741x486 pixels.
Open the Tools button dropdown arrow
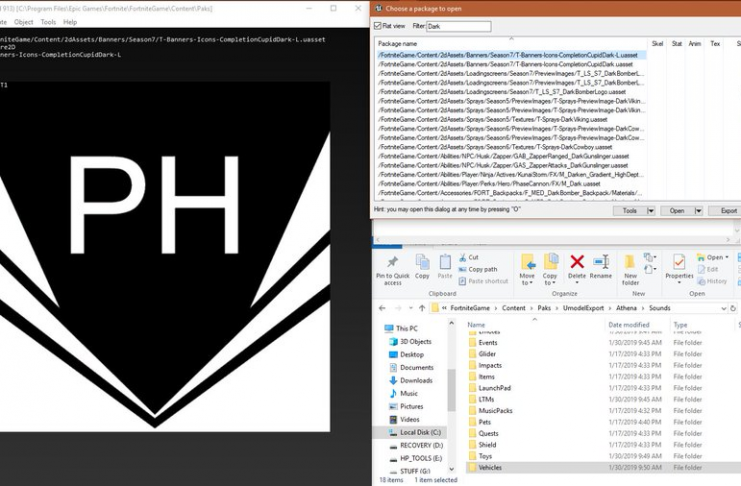click(x=651, y=211)
